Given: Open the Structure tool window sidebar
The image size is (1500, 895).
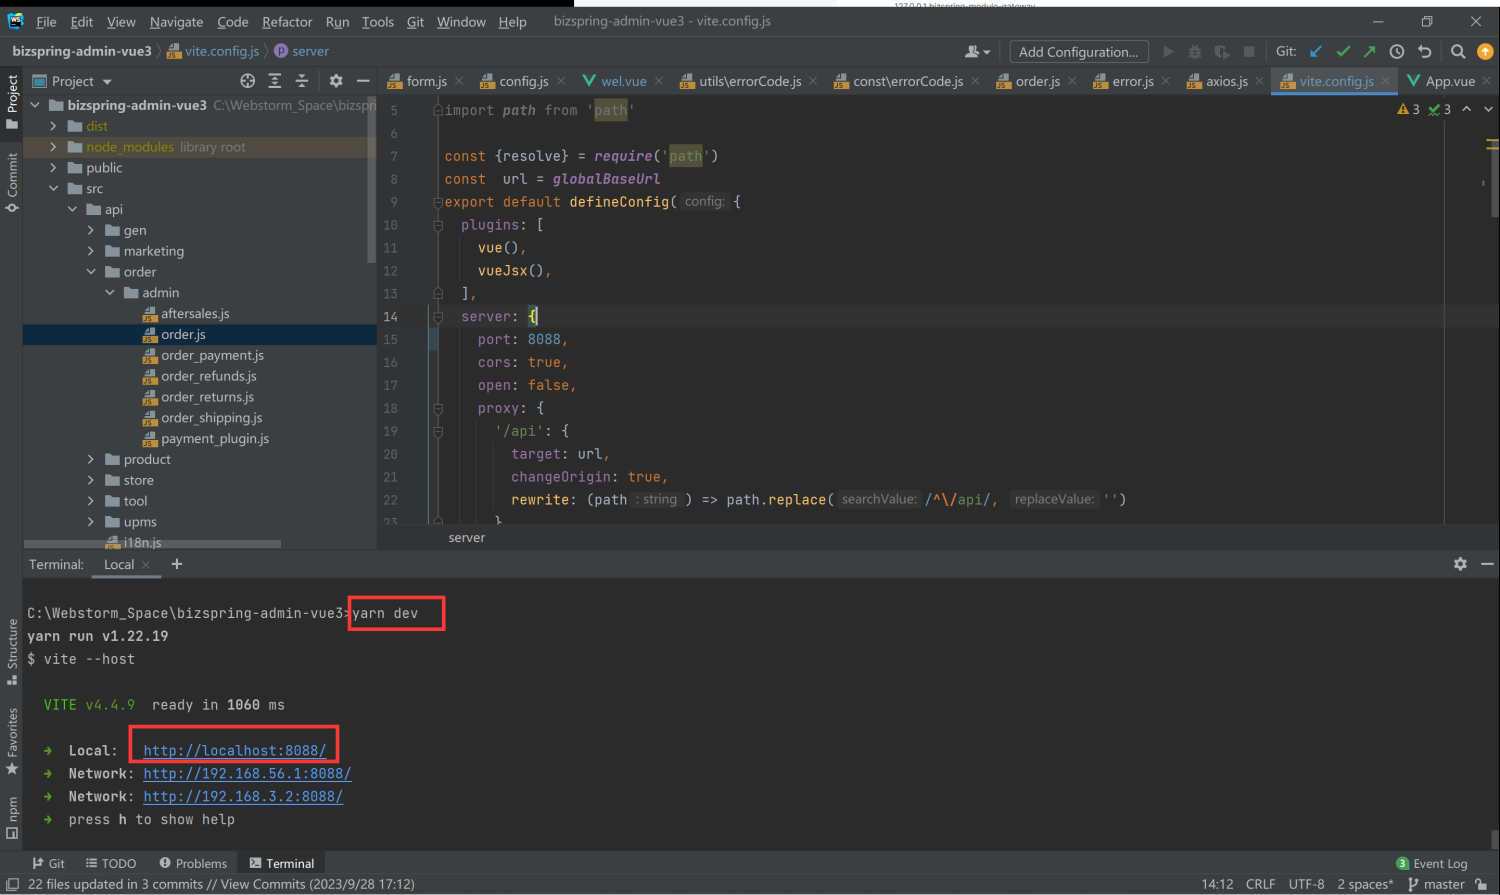Looking at the screenshot, I should (12, 651).
